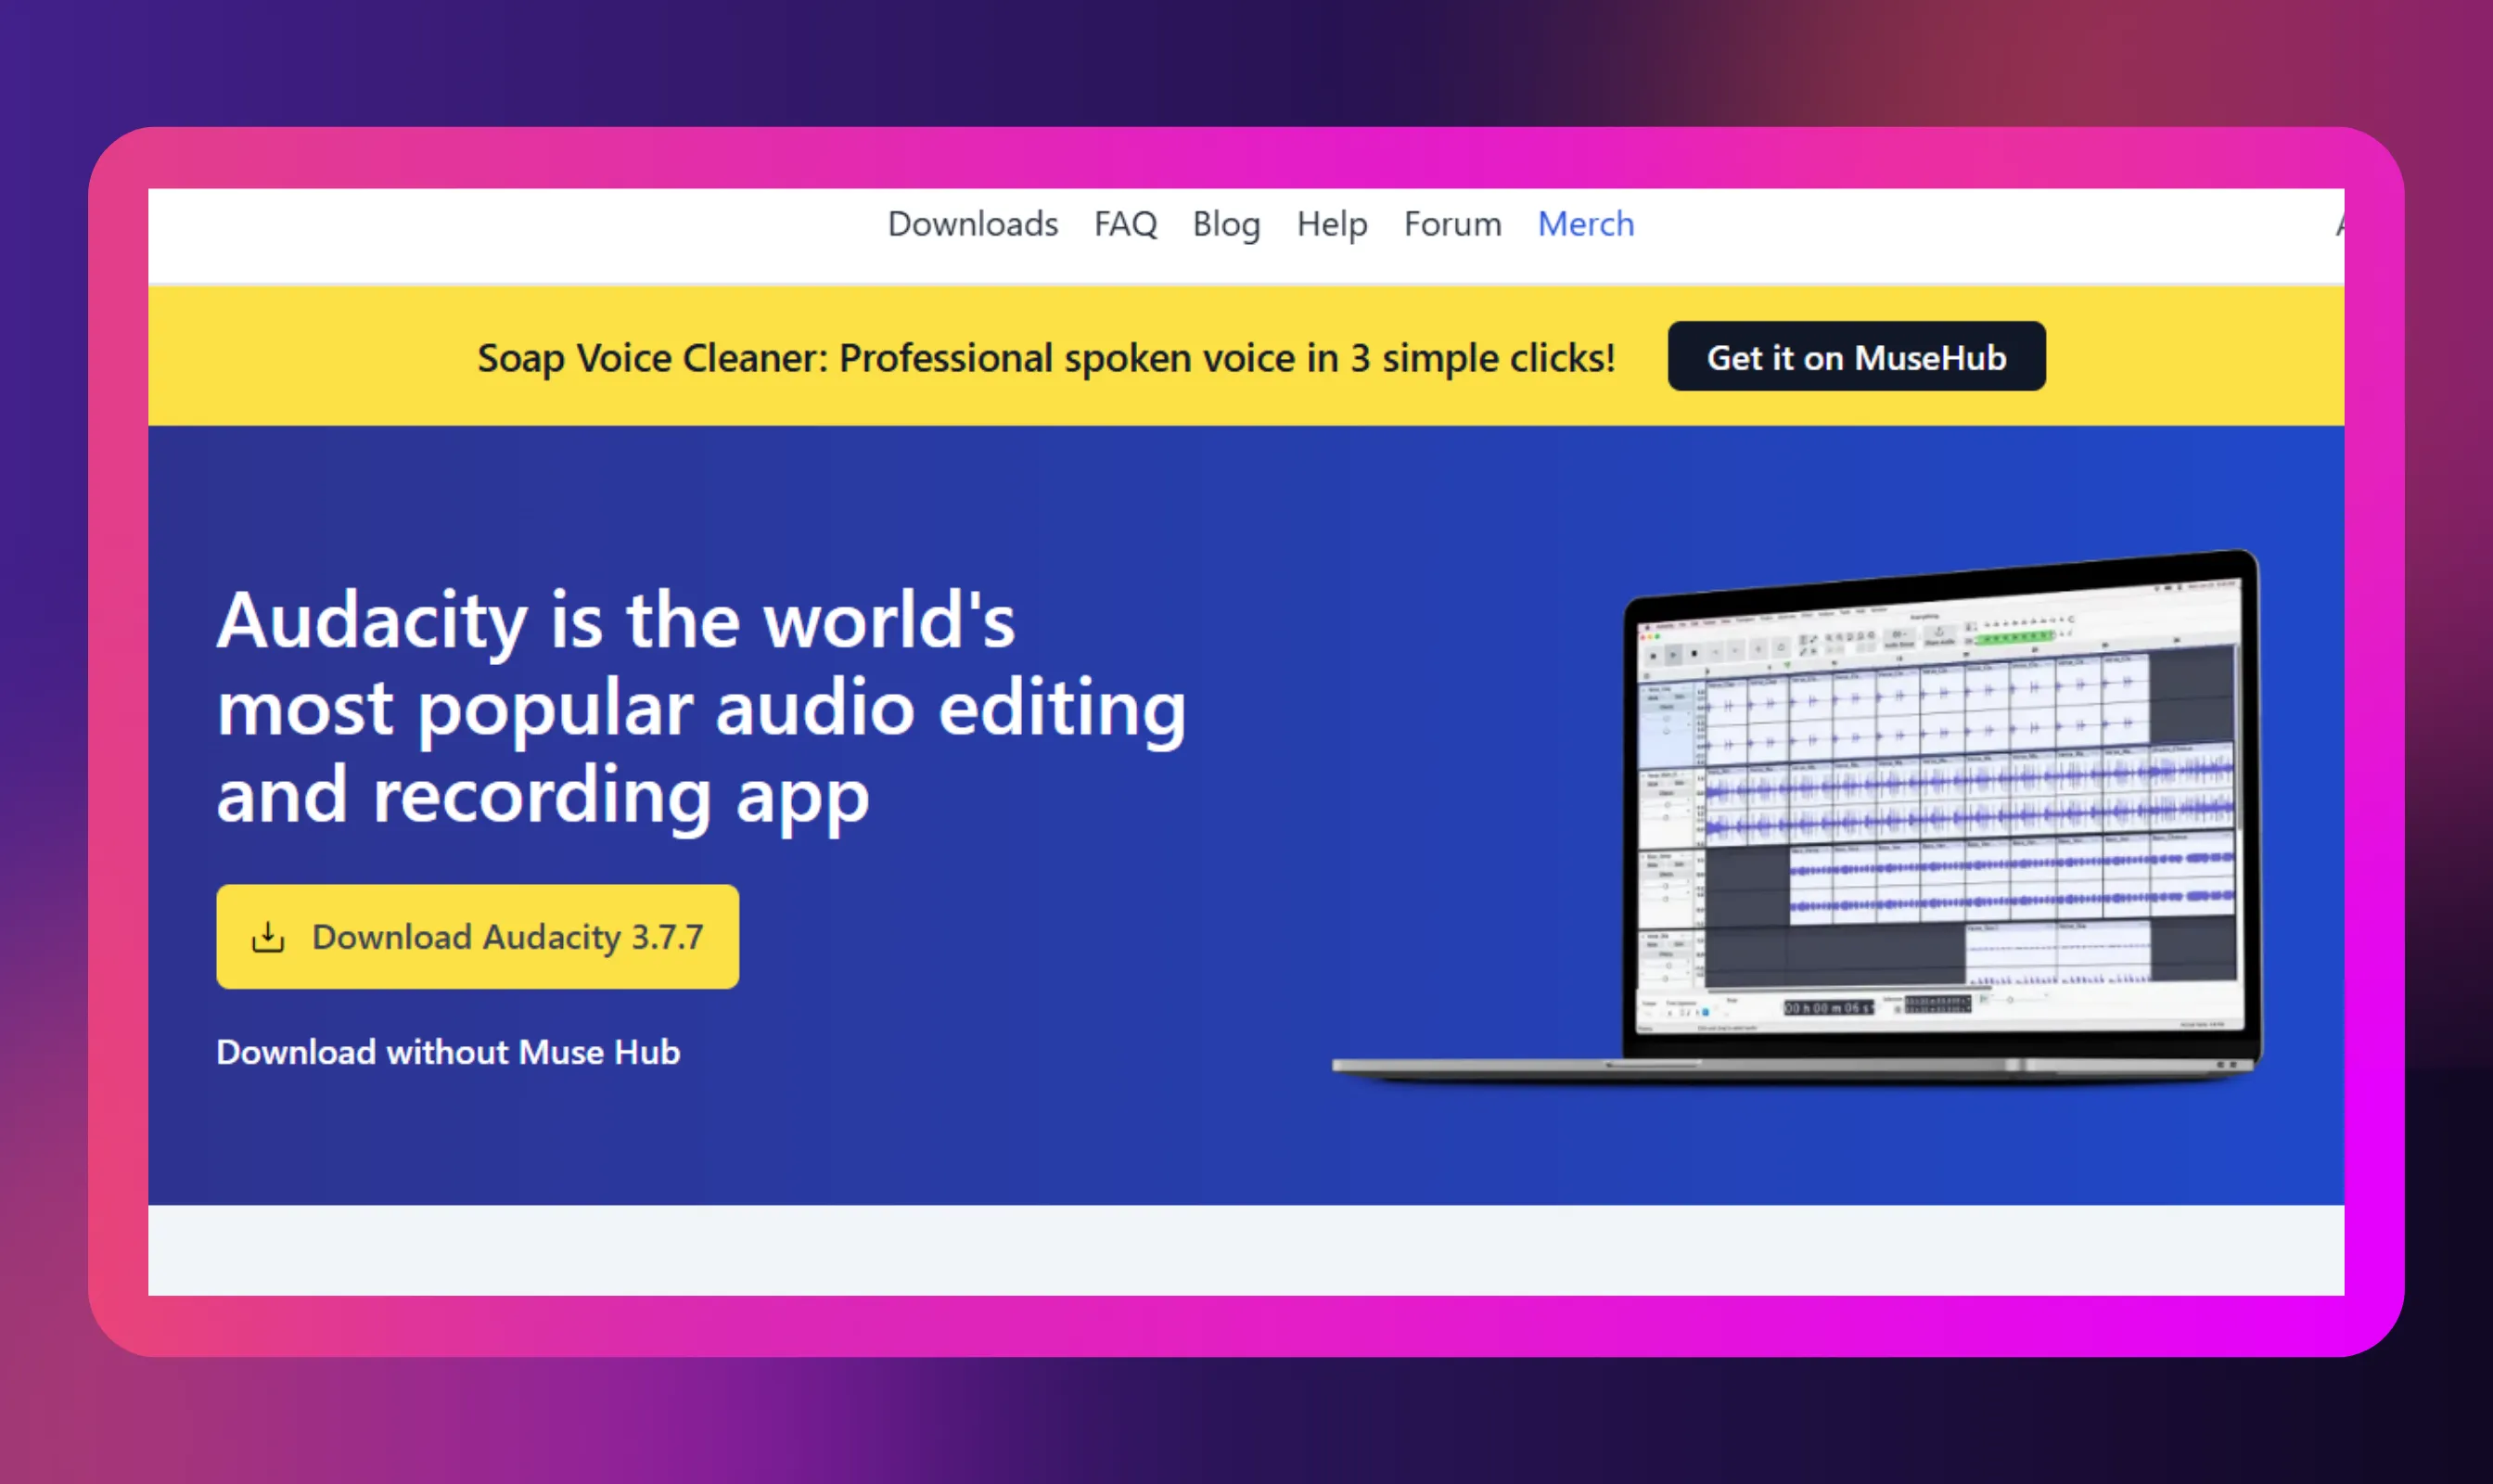Viewport: 2493px width, 1484px height.
Task: Toggle Solo on the first audio track
Action: tap(1681, 697)
